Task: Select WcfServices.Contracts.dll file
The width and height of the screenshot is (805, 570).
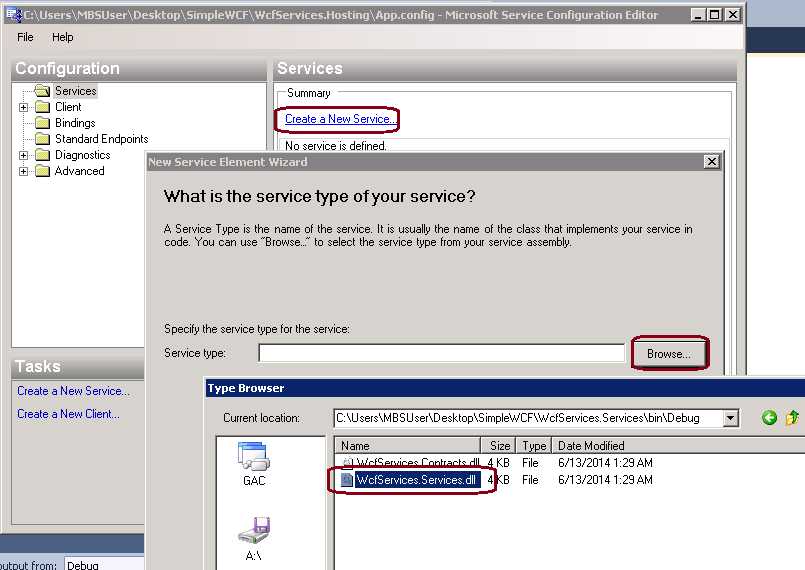Action: pyautogui.click(x=418, y=463)
